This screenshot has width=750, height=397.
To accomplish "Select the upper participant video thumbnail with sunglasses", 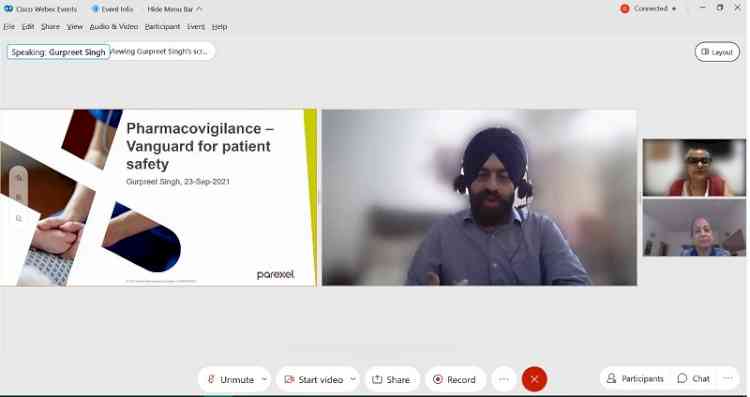I will click(x=694, y=167).
